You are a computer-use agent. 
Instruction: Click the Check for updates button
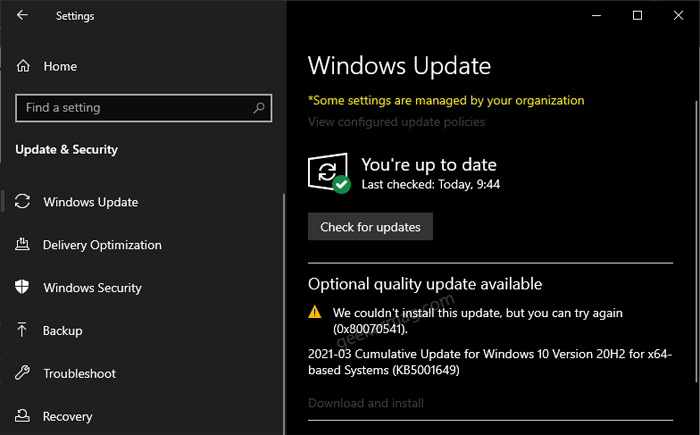pyautogui.click(x=370, y=226)
